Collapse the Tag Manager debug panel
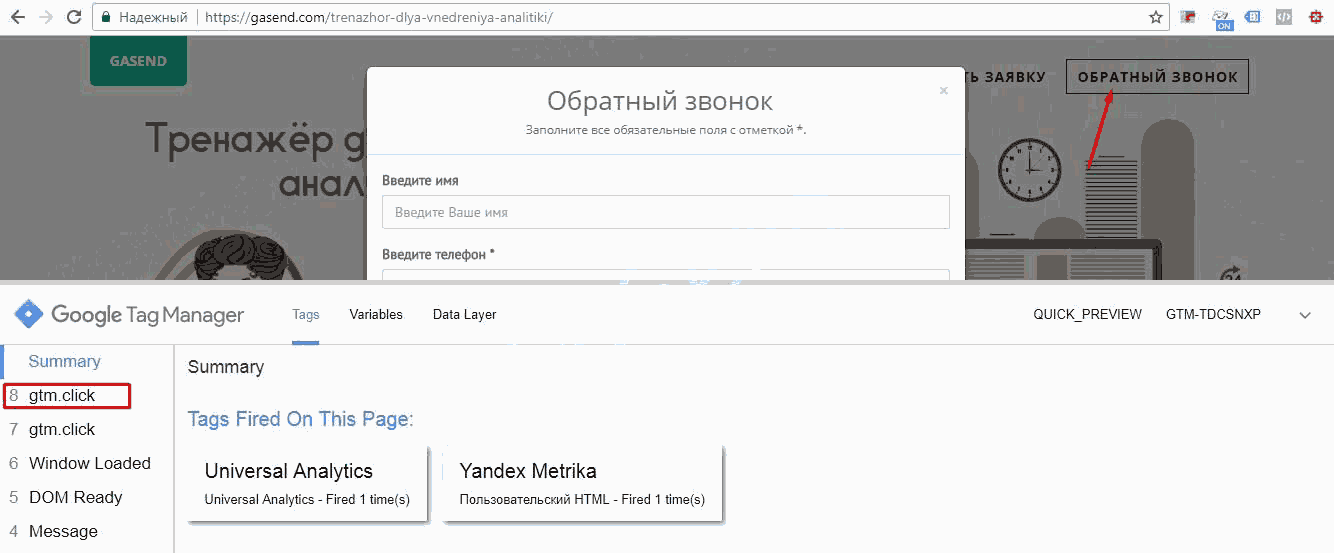The width and height of the screenshot is (1334, 553). pos(1305,315)
